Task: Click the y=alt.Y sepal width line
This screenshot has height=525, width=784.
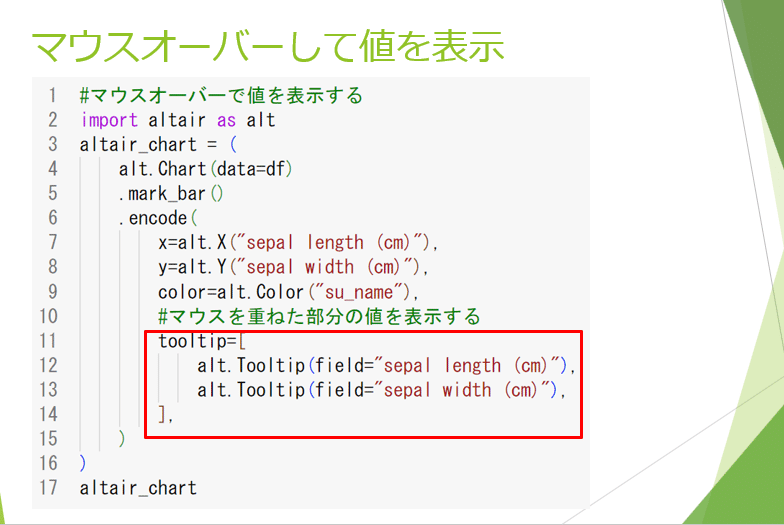Action: 293,267
